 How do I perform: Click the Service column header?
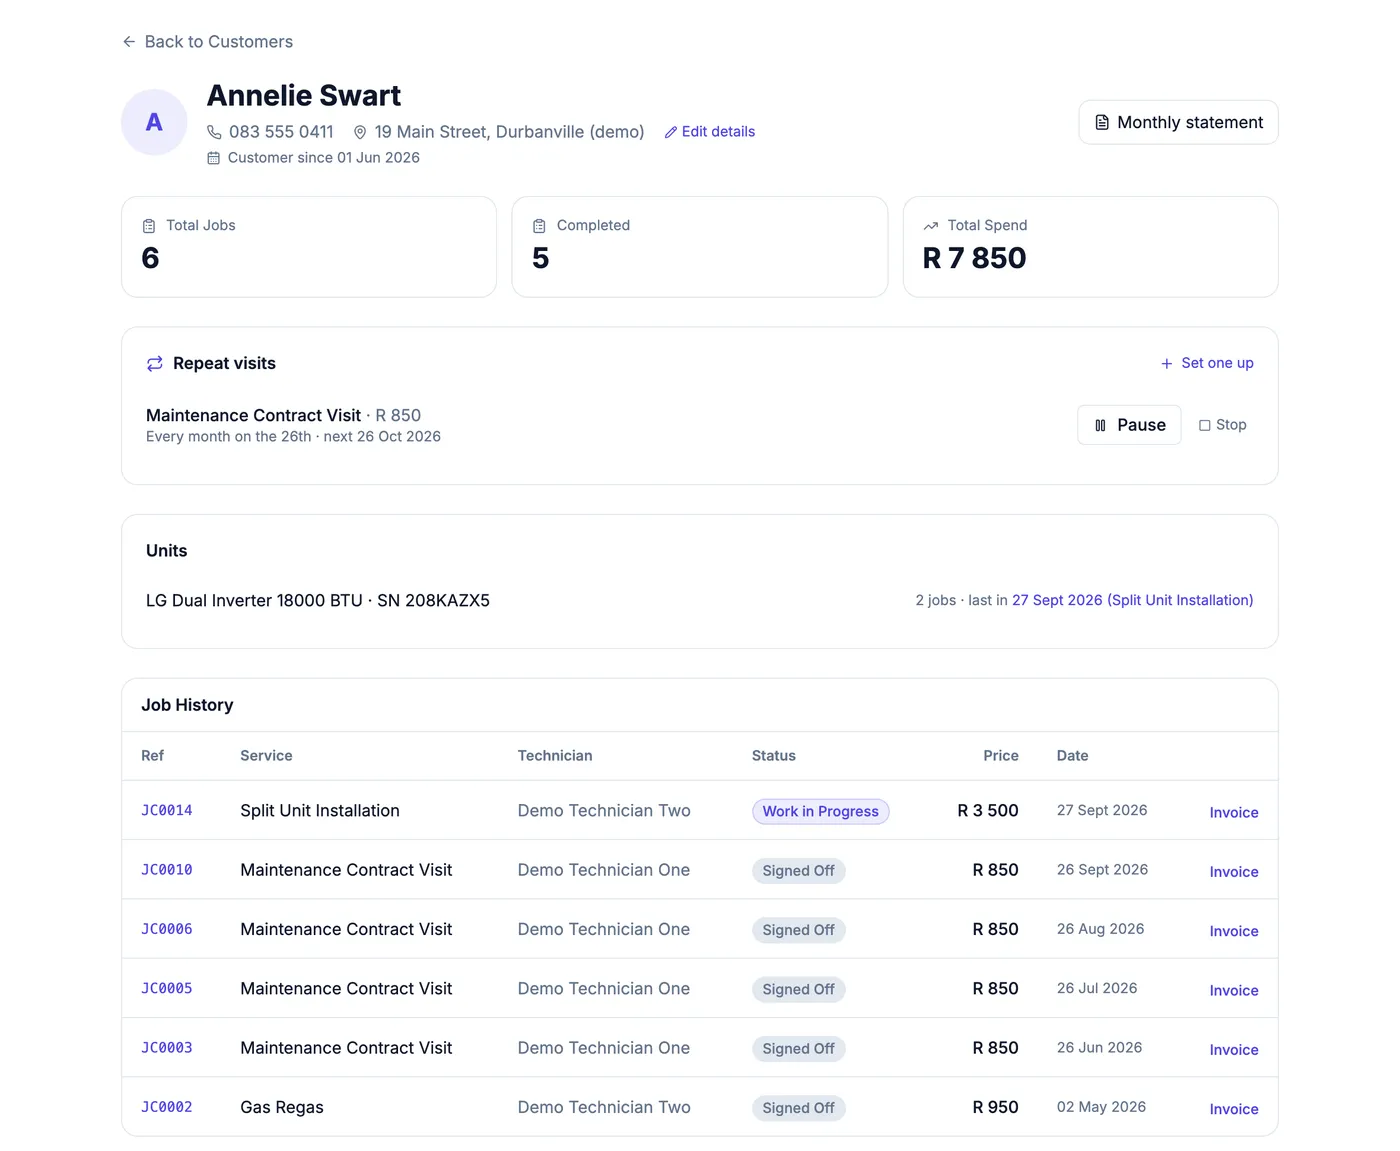266,756
